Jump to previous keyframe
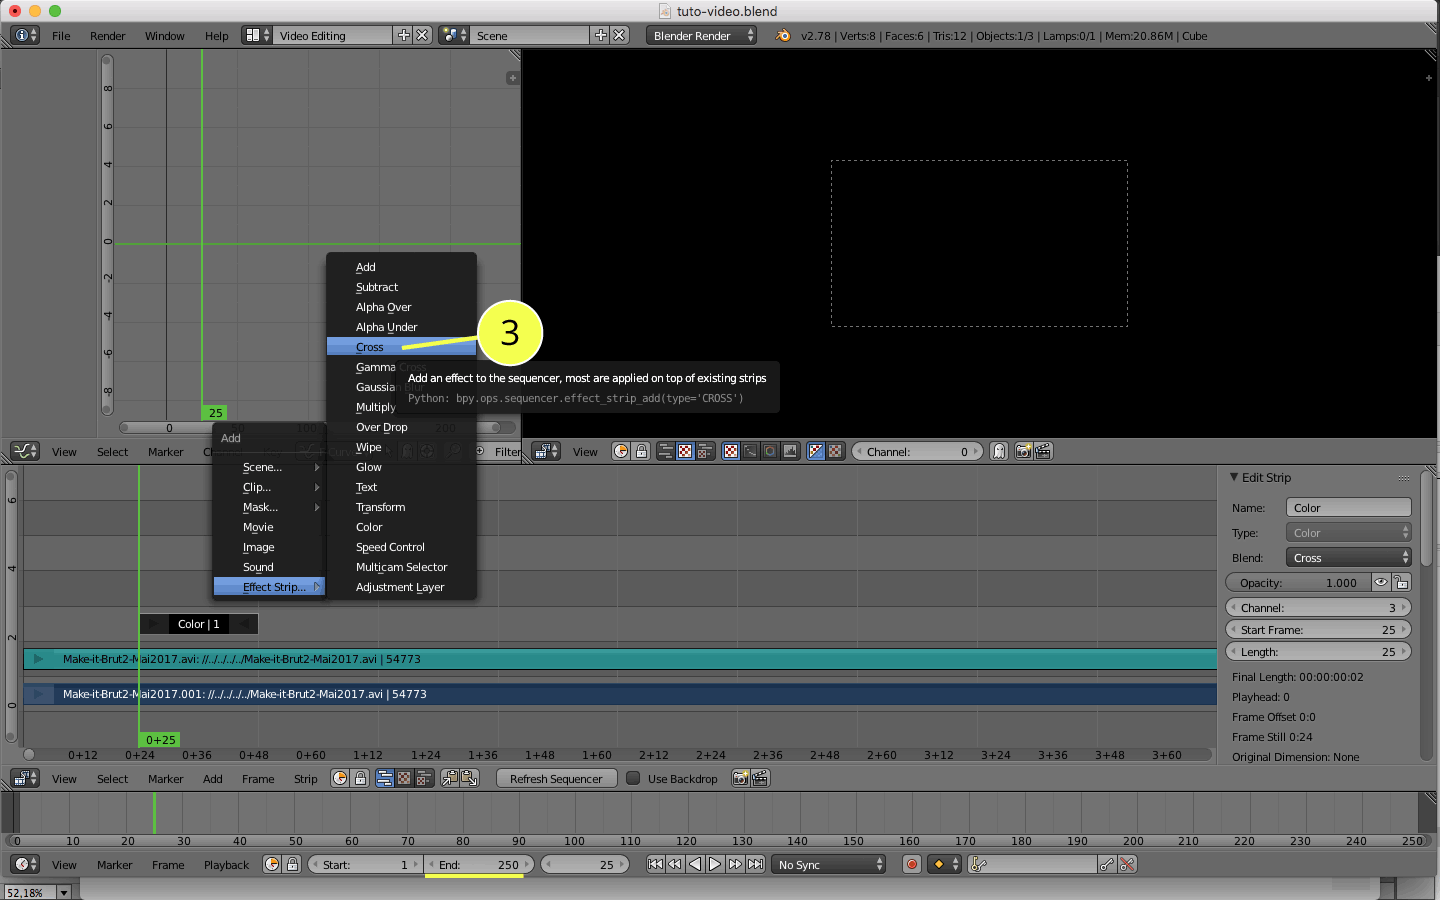This screenshot has width=1440, height=900. click(x=675, y=864)
